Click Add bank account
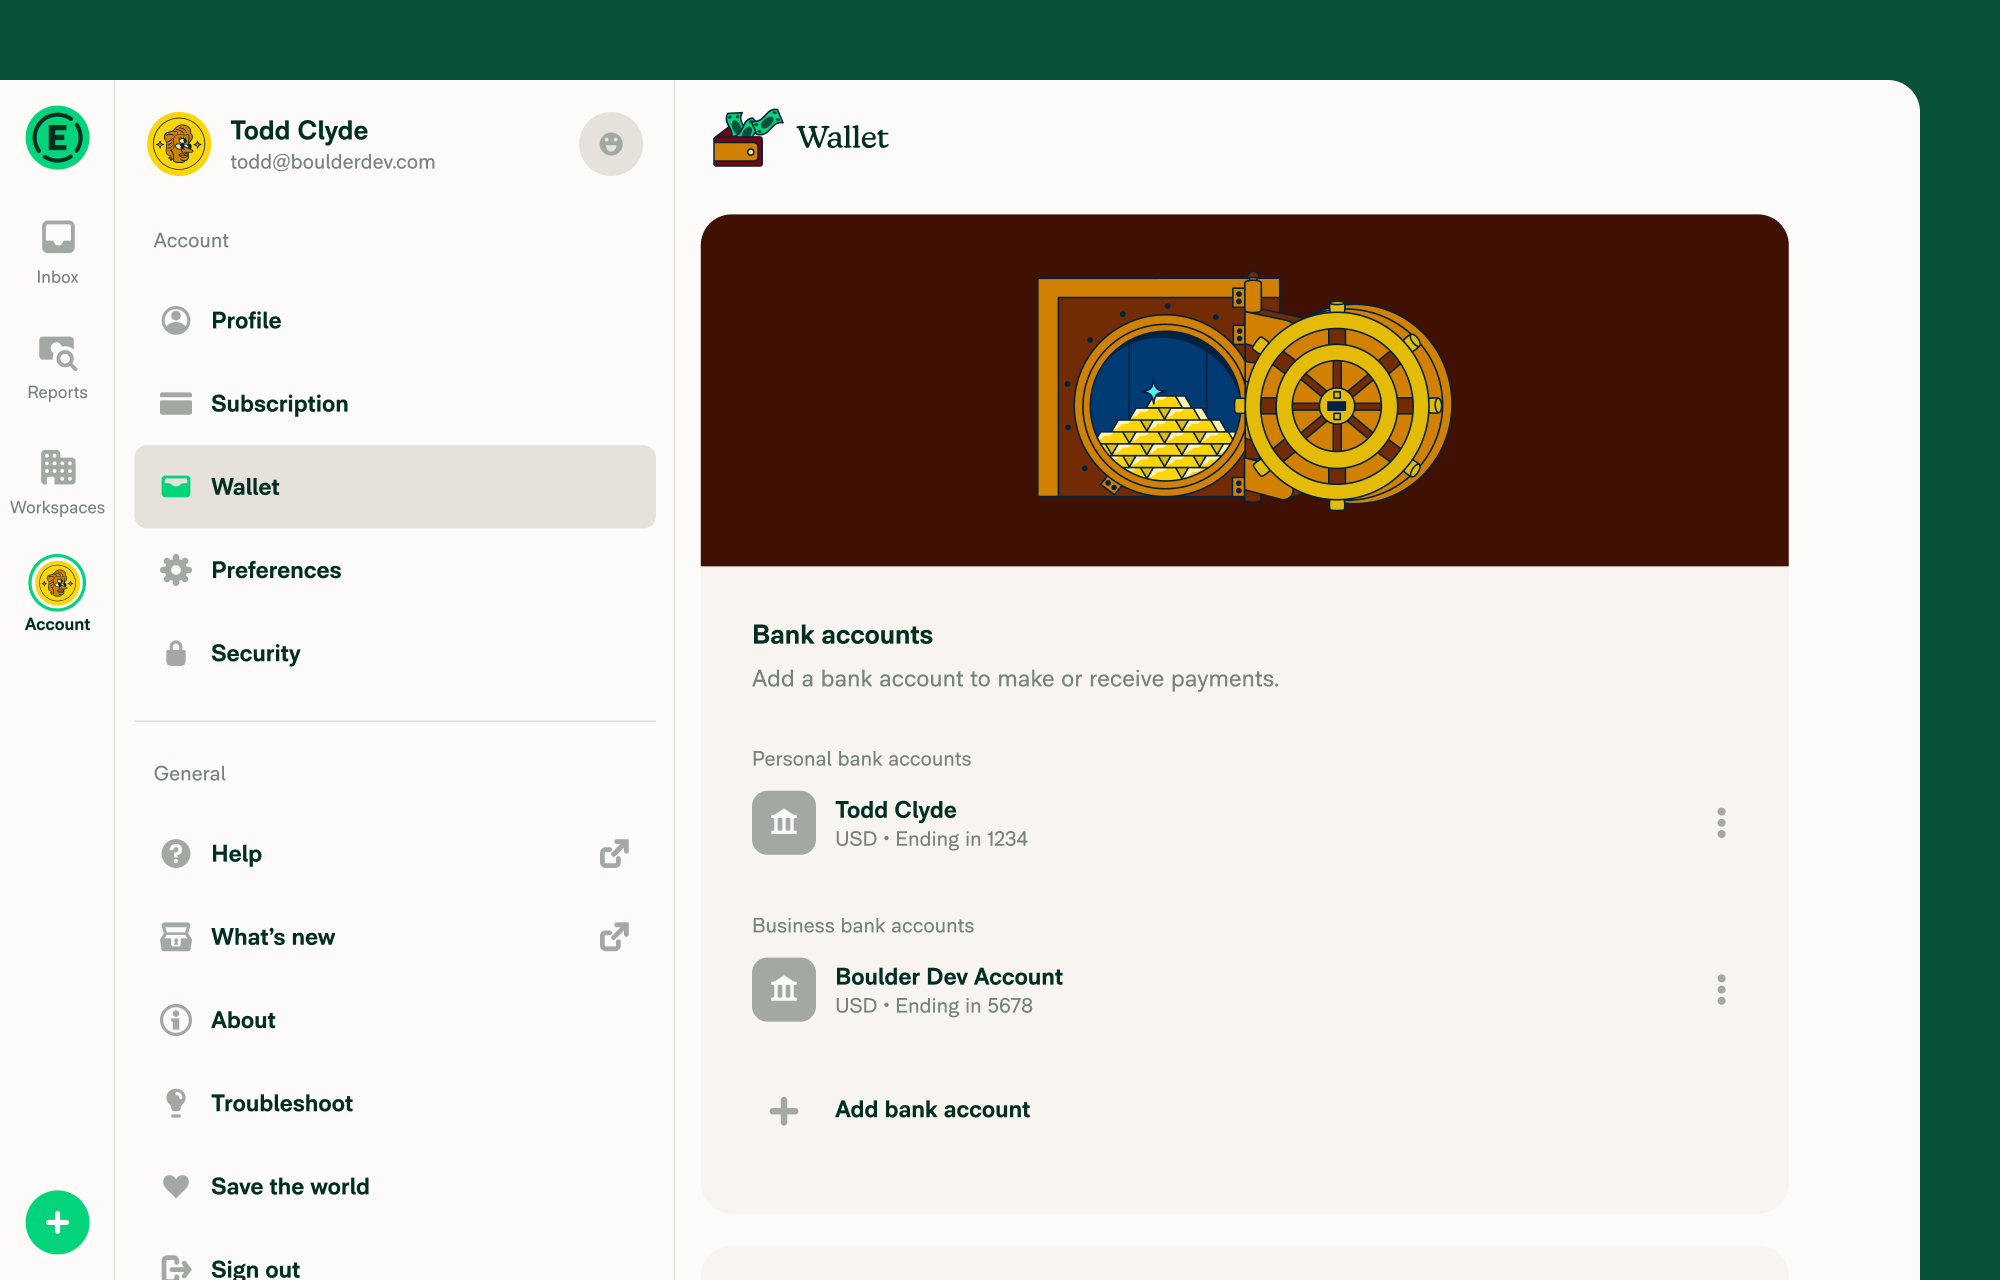 (932, 1109)
